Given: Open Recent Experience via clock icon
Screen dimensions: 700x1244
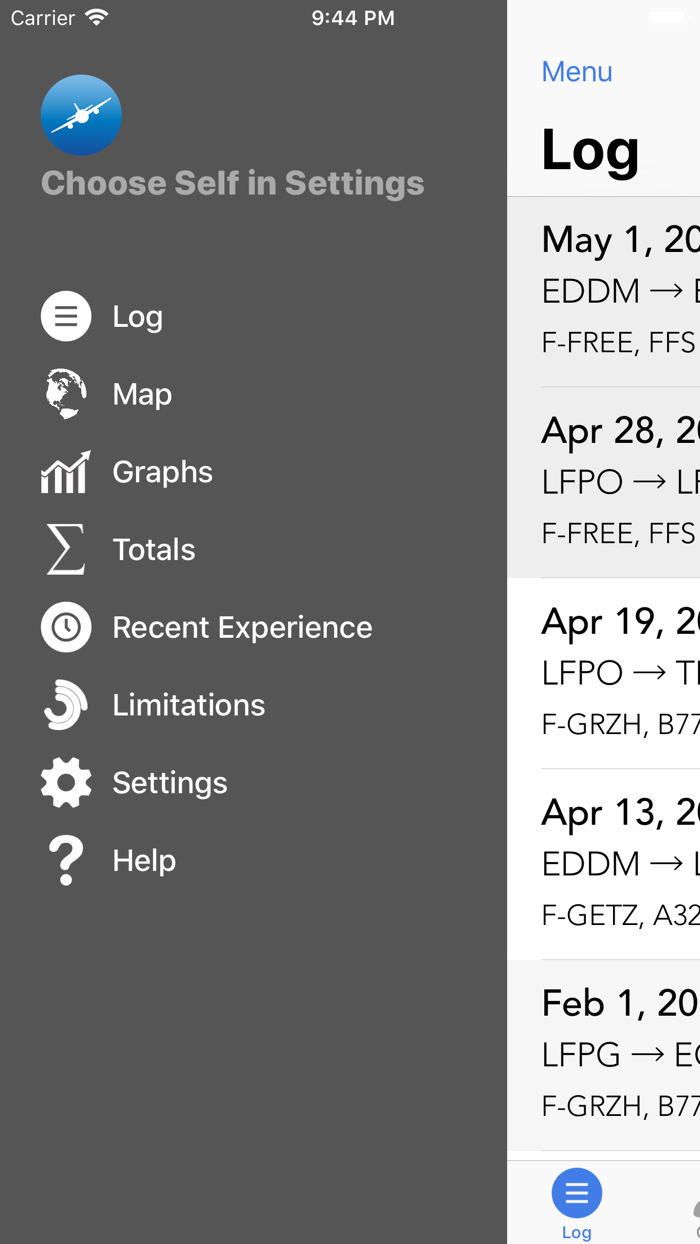Looking at the screenshot, I should coord(65,627).
